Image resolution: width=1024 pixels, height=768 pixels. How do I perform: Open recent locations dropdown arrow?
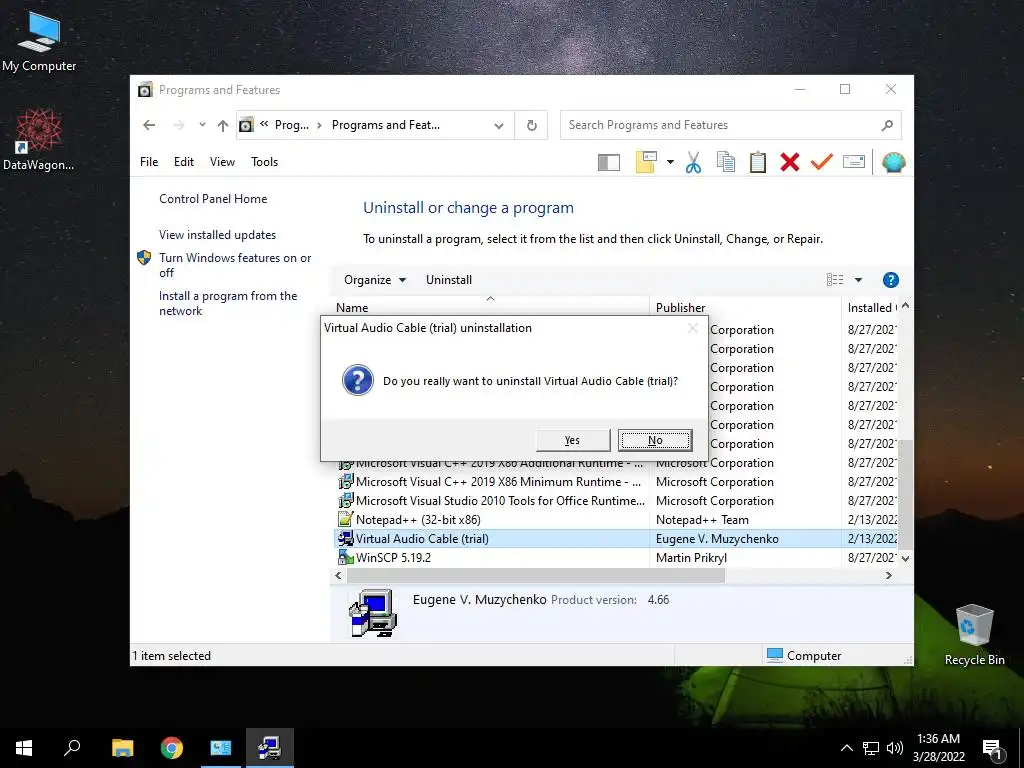(x=202, y=125)
